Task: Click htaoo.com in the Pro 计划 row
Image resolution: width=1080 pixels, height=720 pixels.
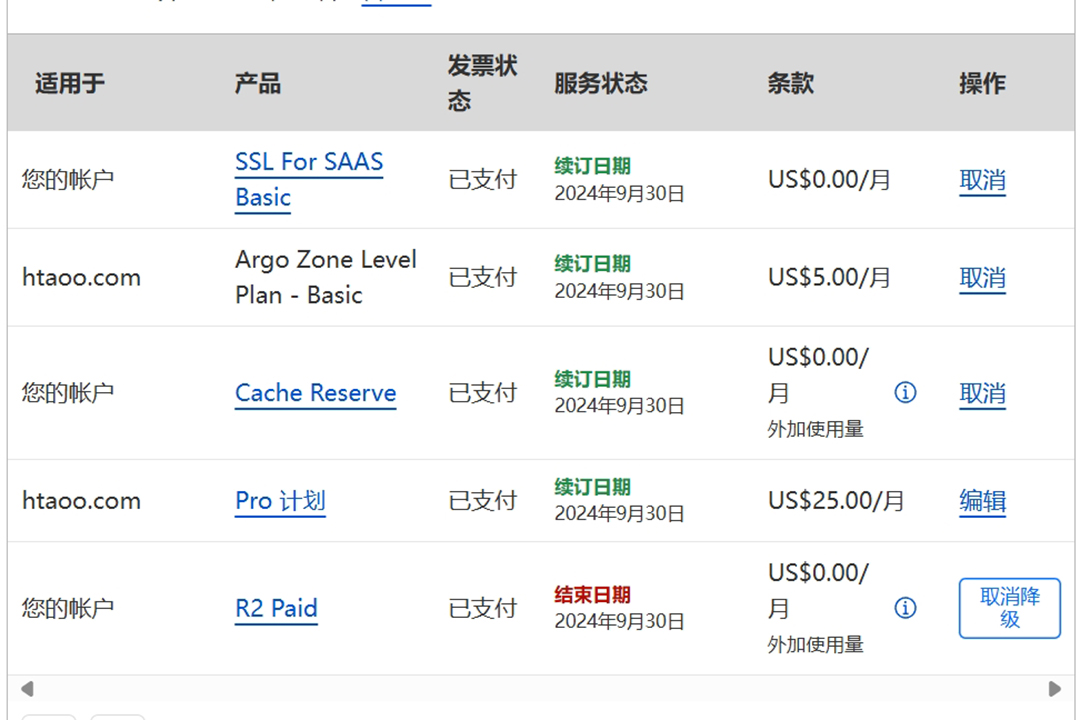Action: pyautogui.click(x=81, y=501)
